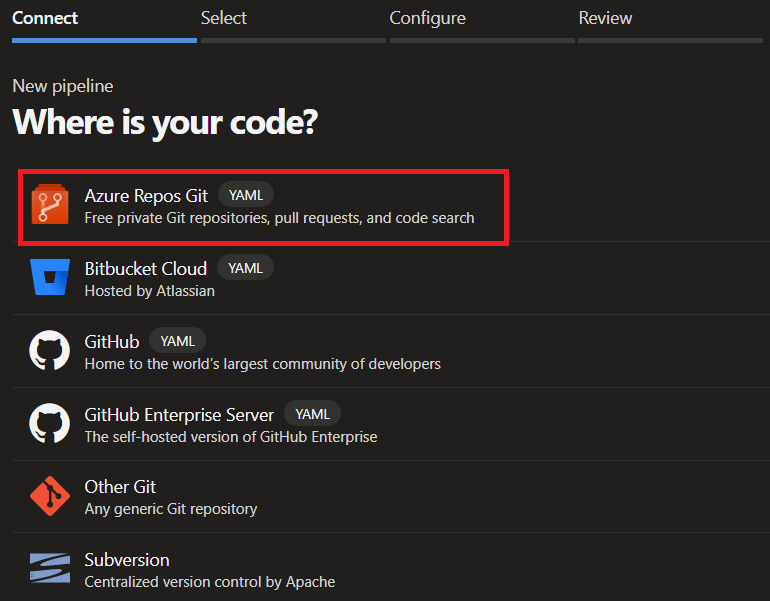Select the Subversion title text
Image resolution: width=770 pixels, height=601 pixels.
click(127, 560)
